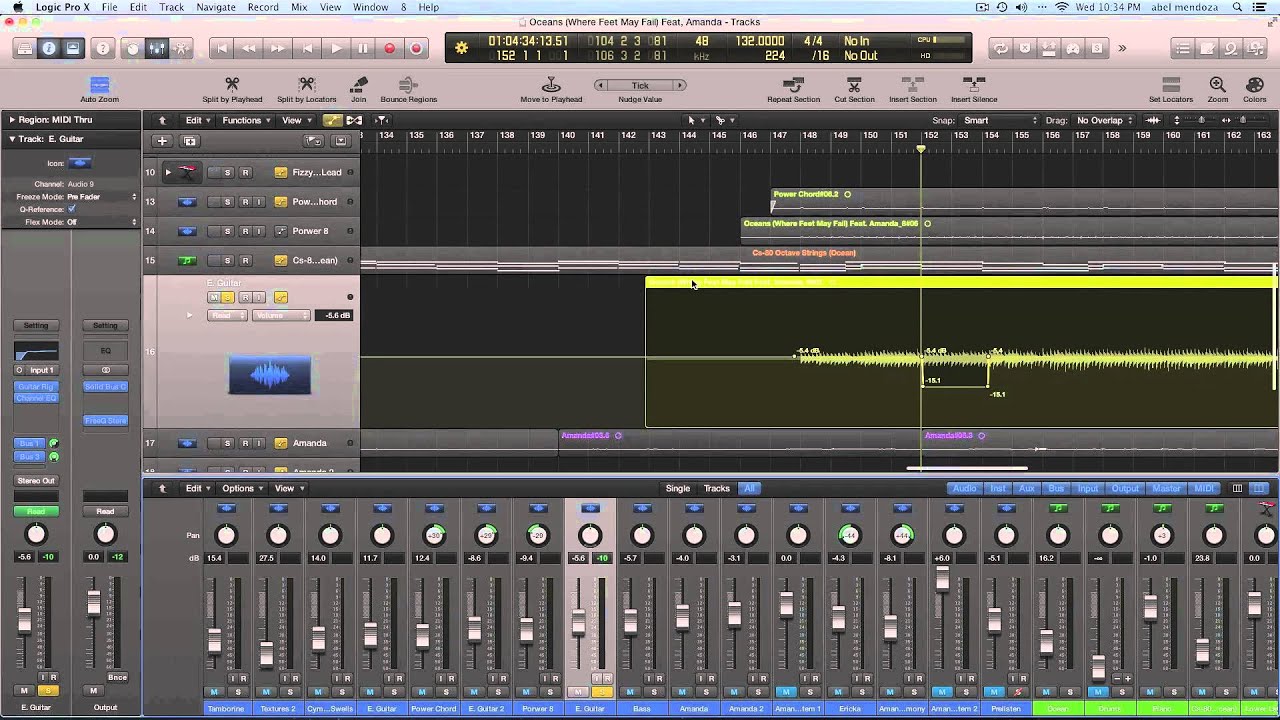Click the Add Track plus button
Viewport: 1280px width, 720px height.
pyautogui.click(x=163, y=141)
